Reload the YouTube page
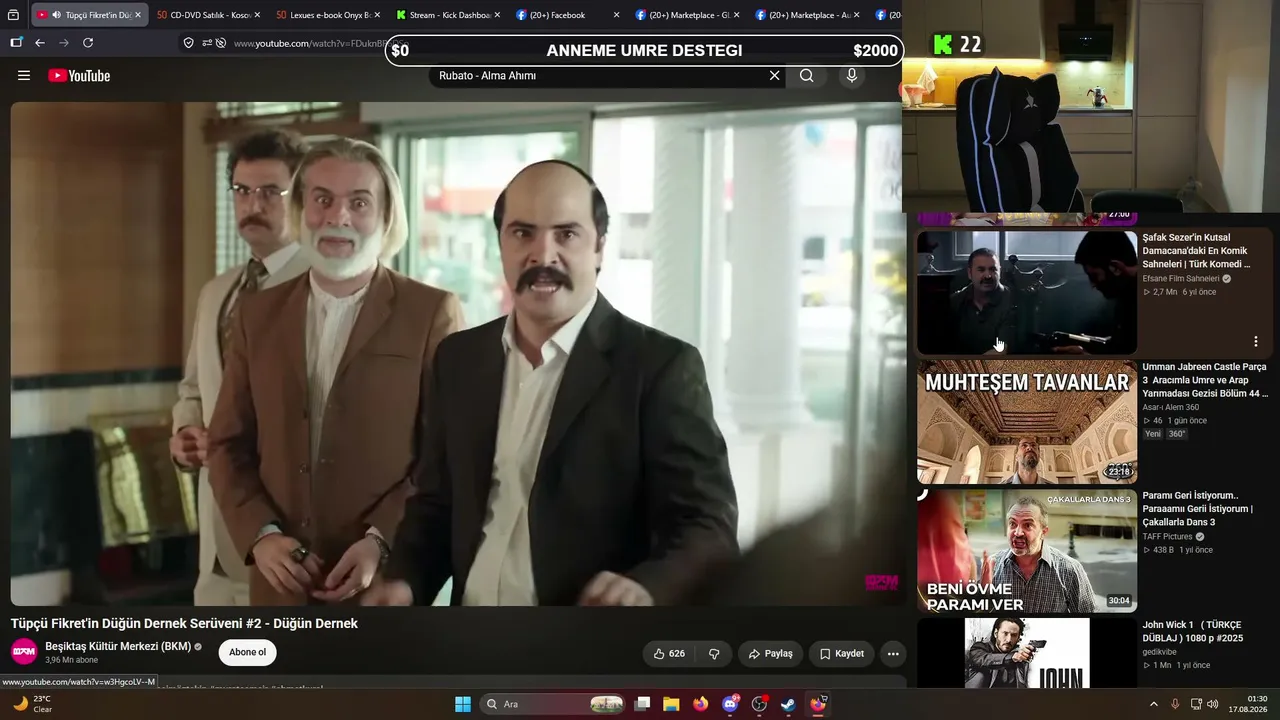 pyautogui.click(x=88, y=43)
